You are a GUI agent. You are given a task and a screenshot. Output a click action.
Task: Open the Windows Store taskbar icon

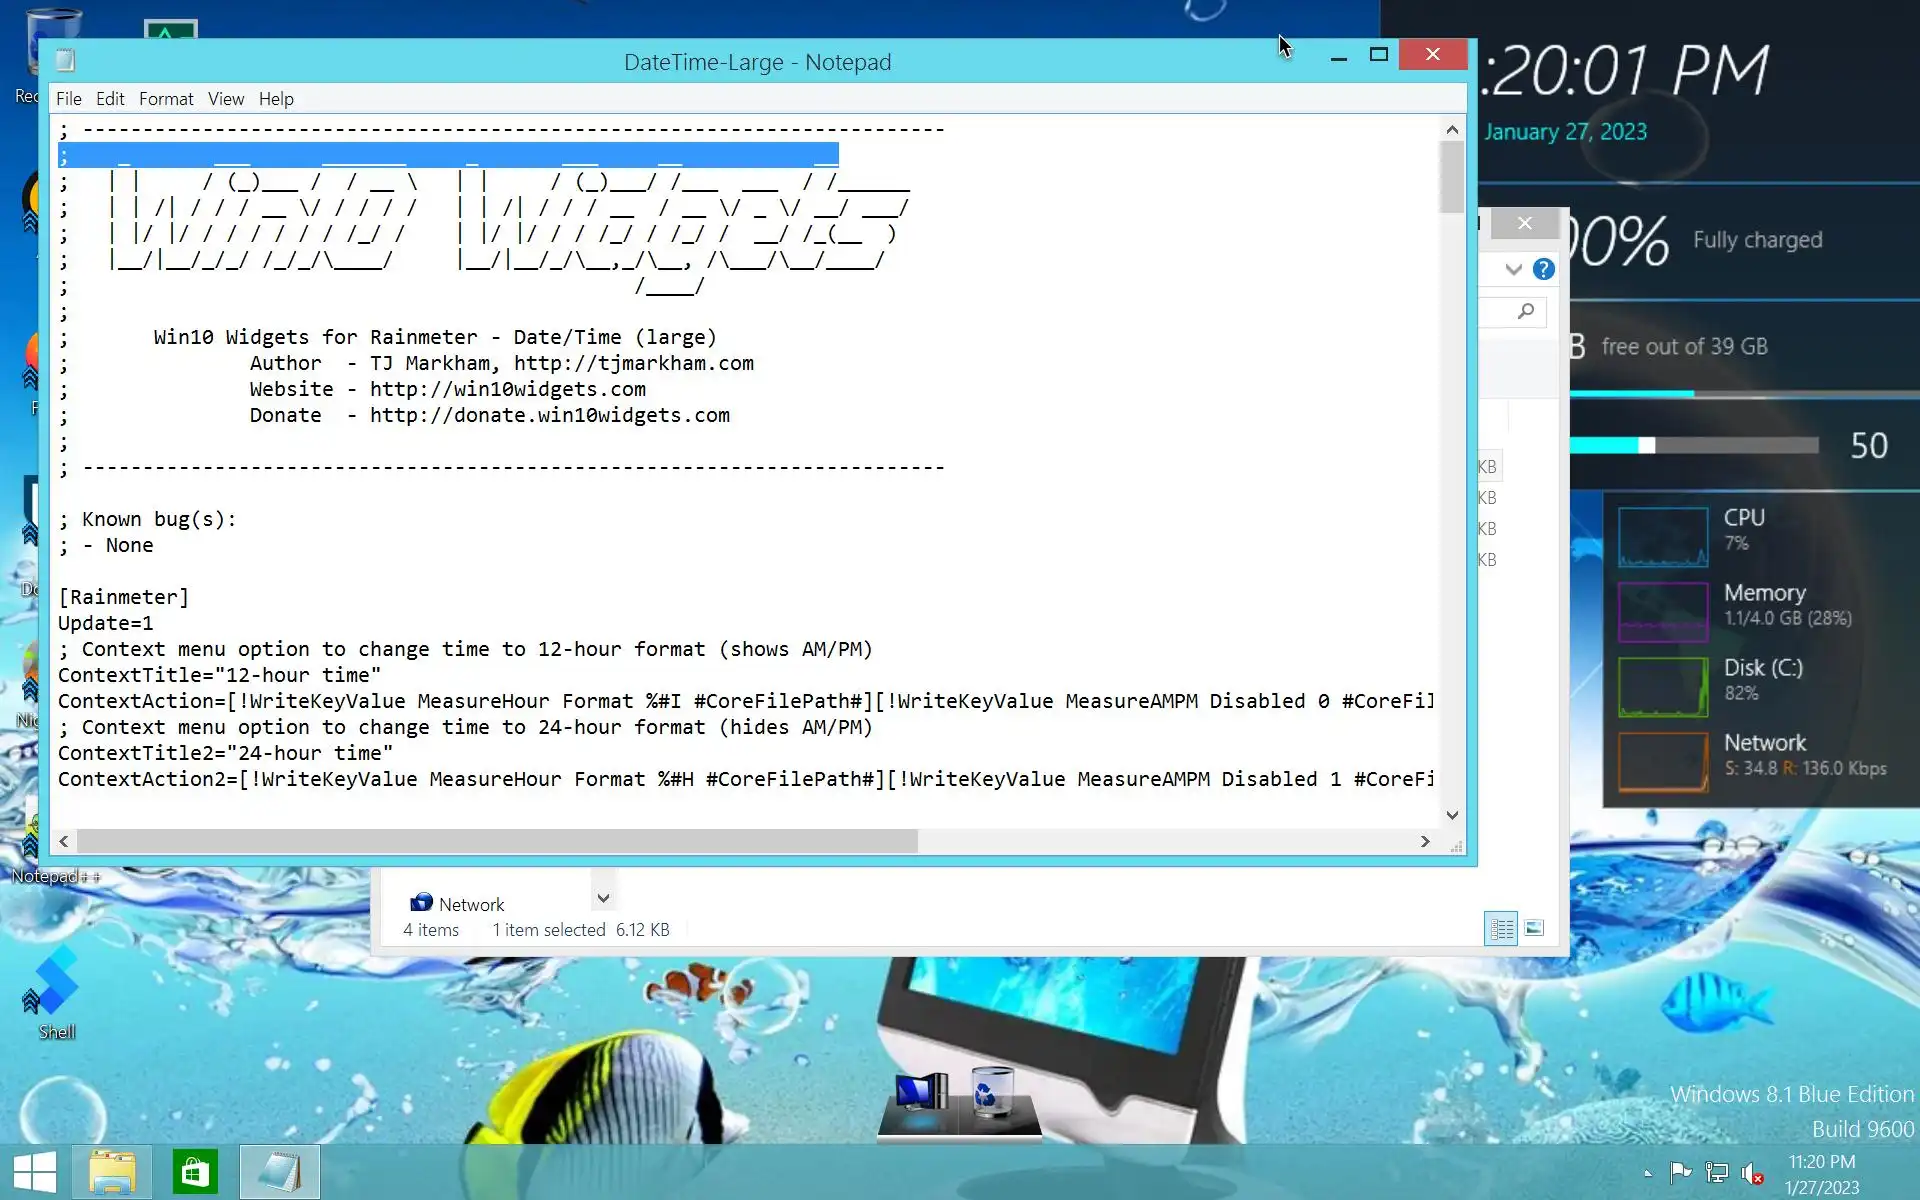(x=195, y=1172)
